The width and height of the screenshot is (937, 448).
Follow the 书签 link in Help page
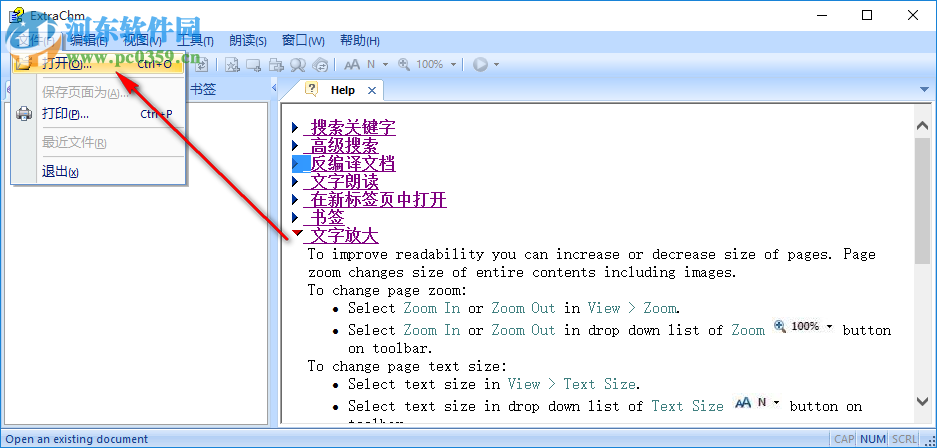(324, 217)
